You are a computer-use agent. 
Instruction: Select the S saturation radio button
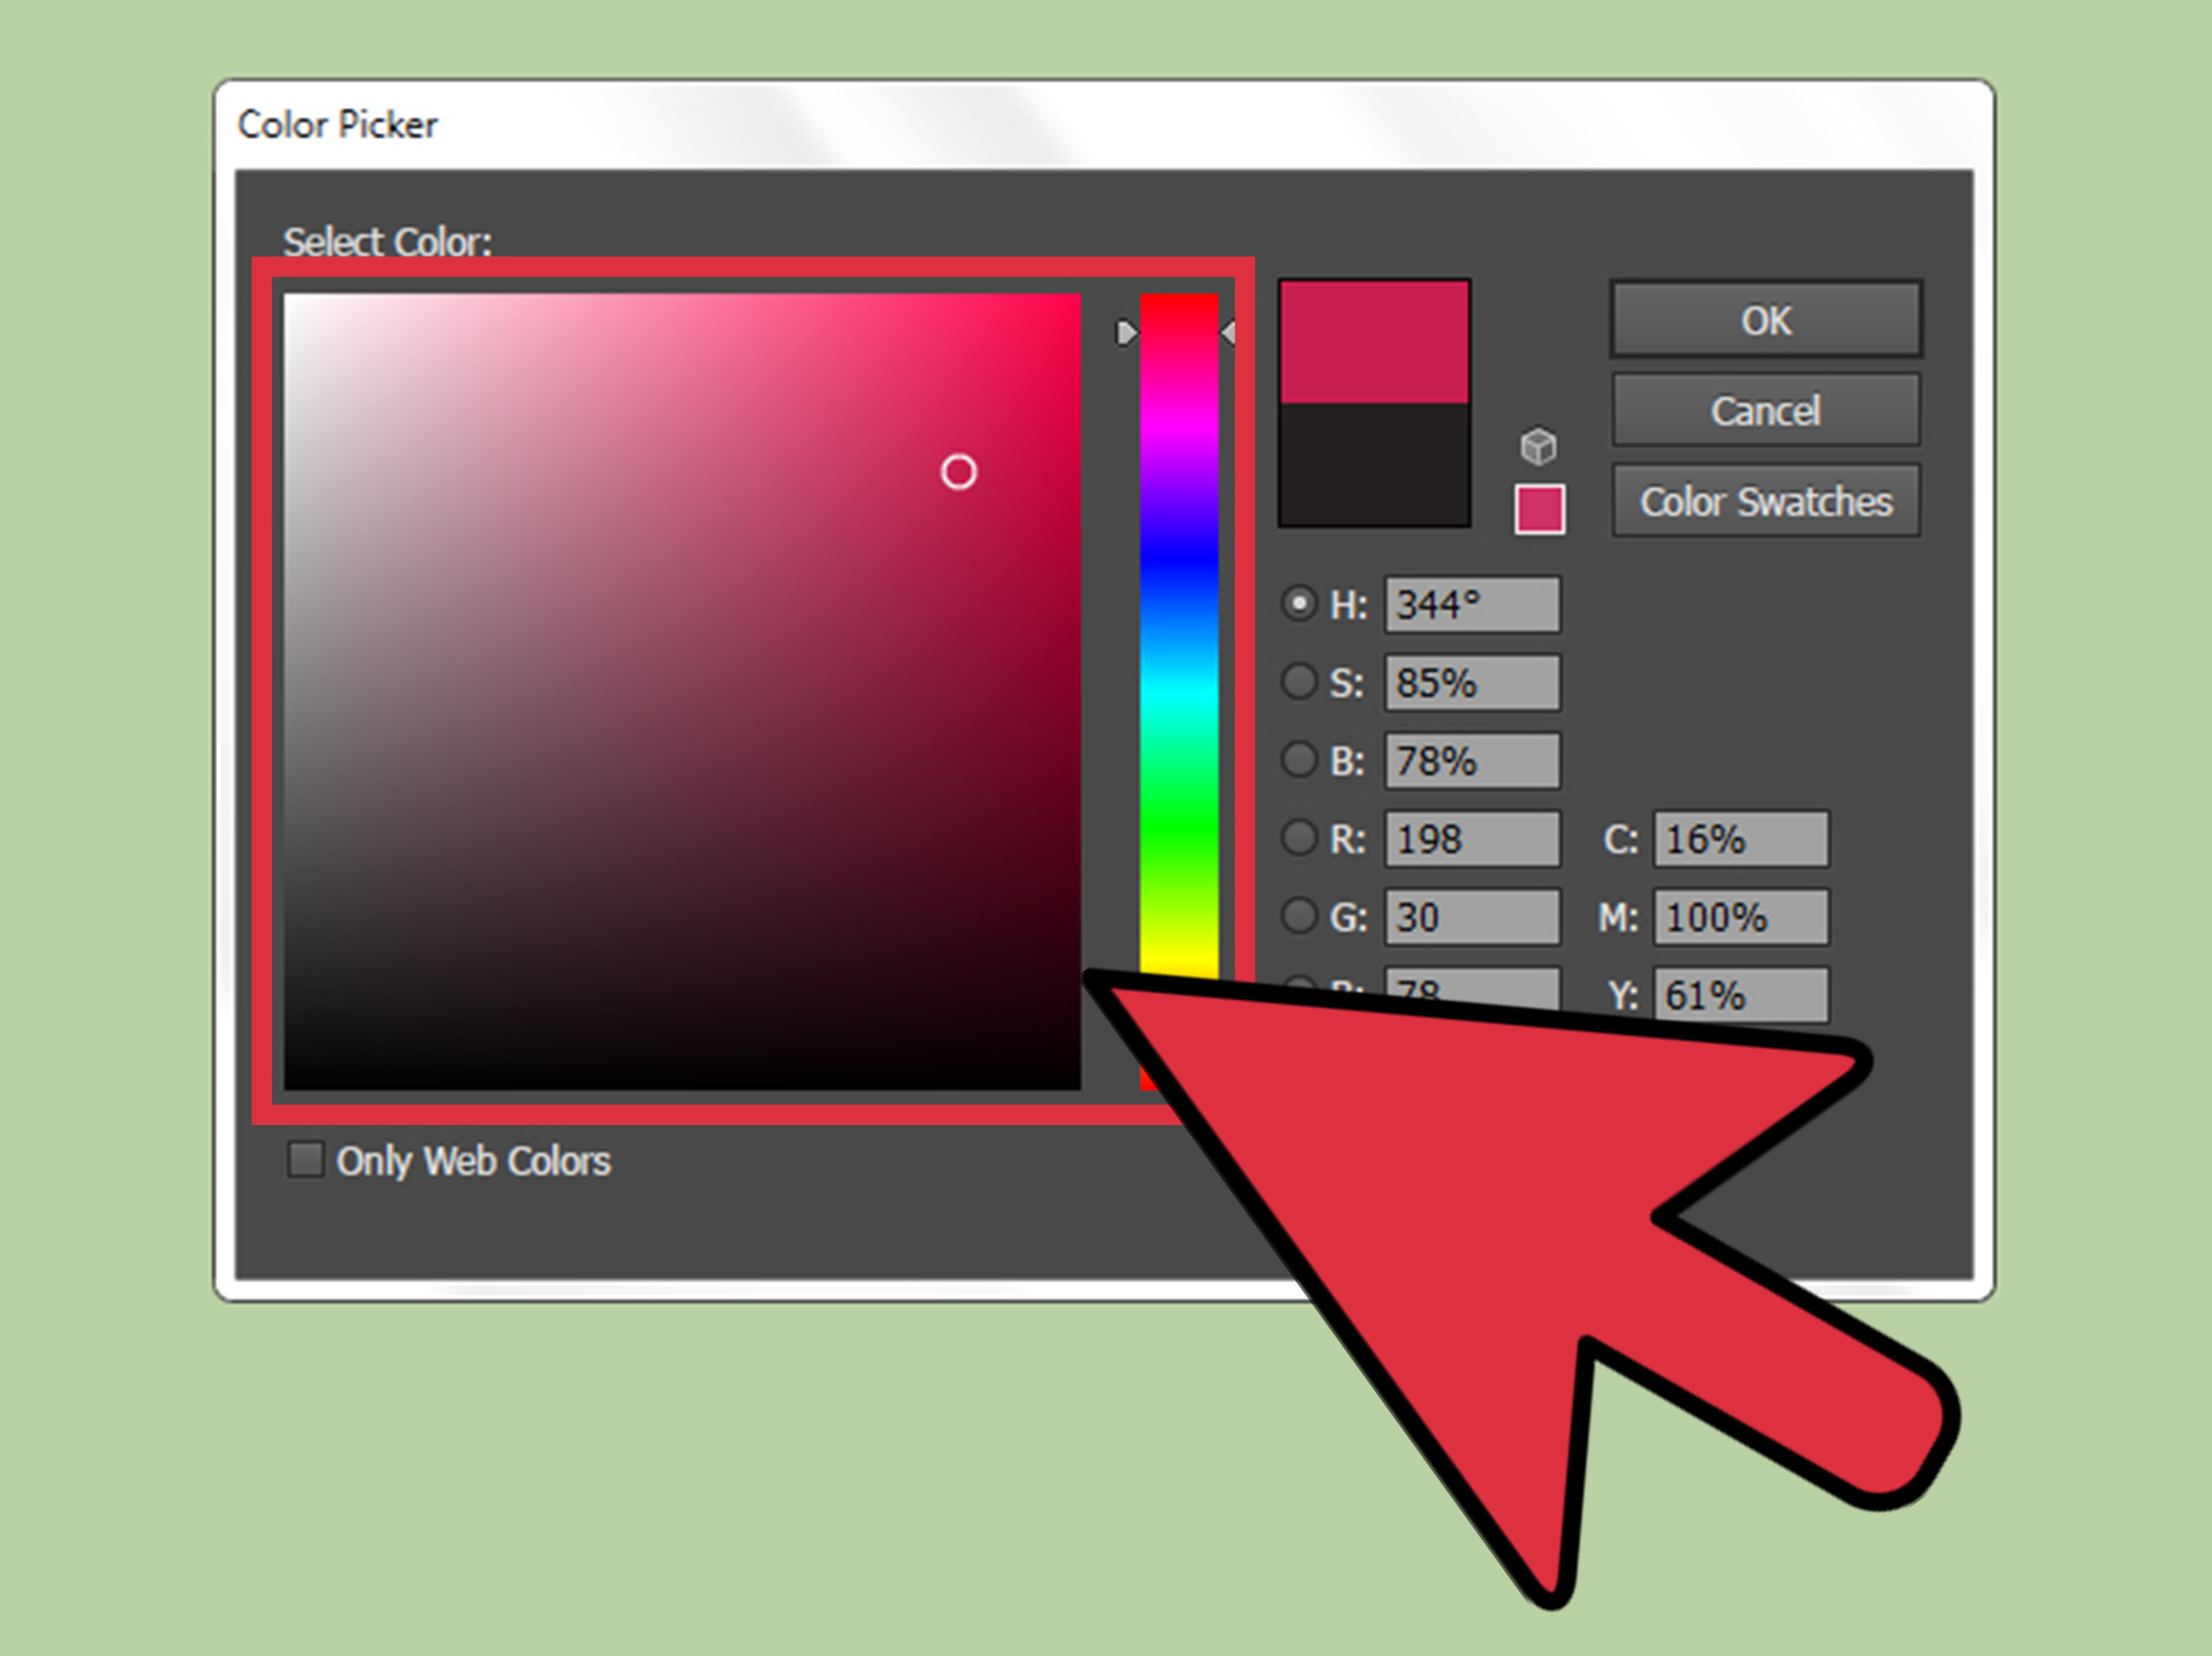pyautogui.click(x=1298, y=682)
